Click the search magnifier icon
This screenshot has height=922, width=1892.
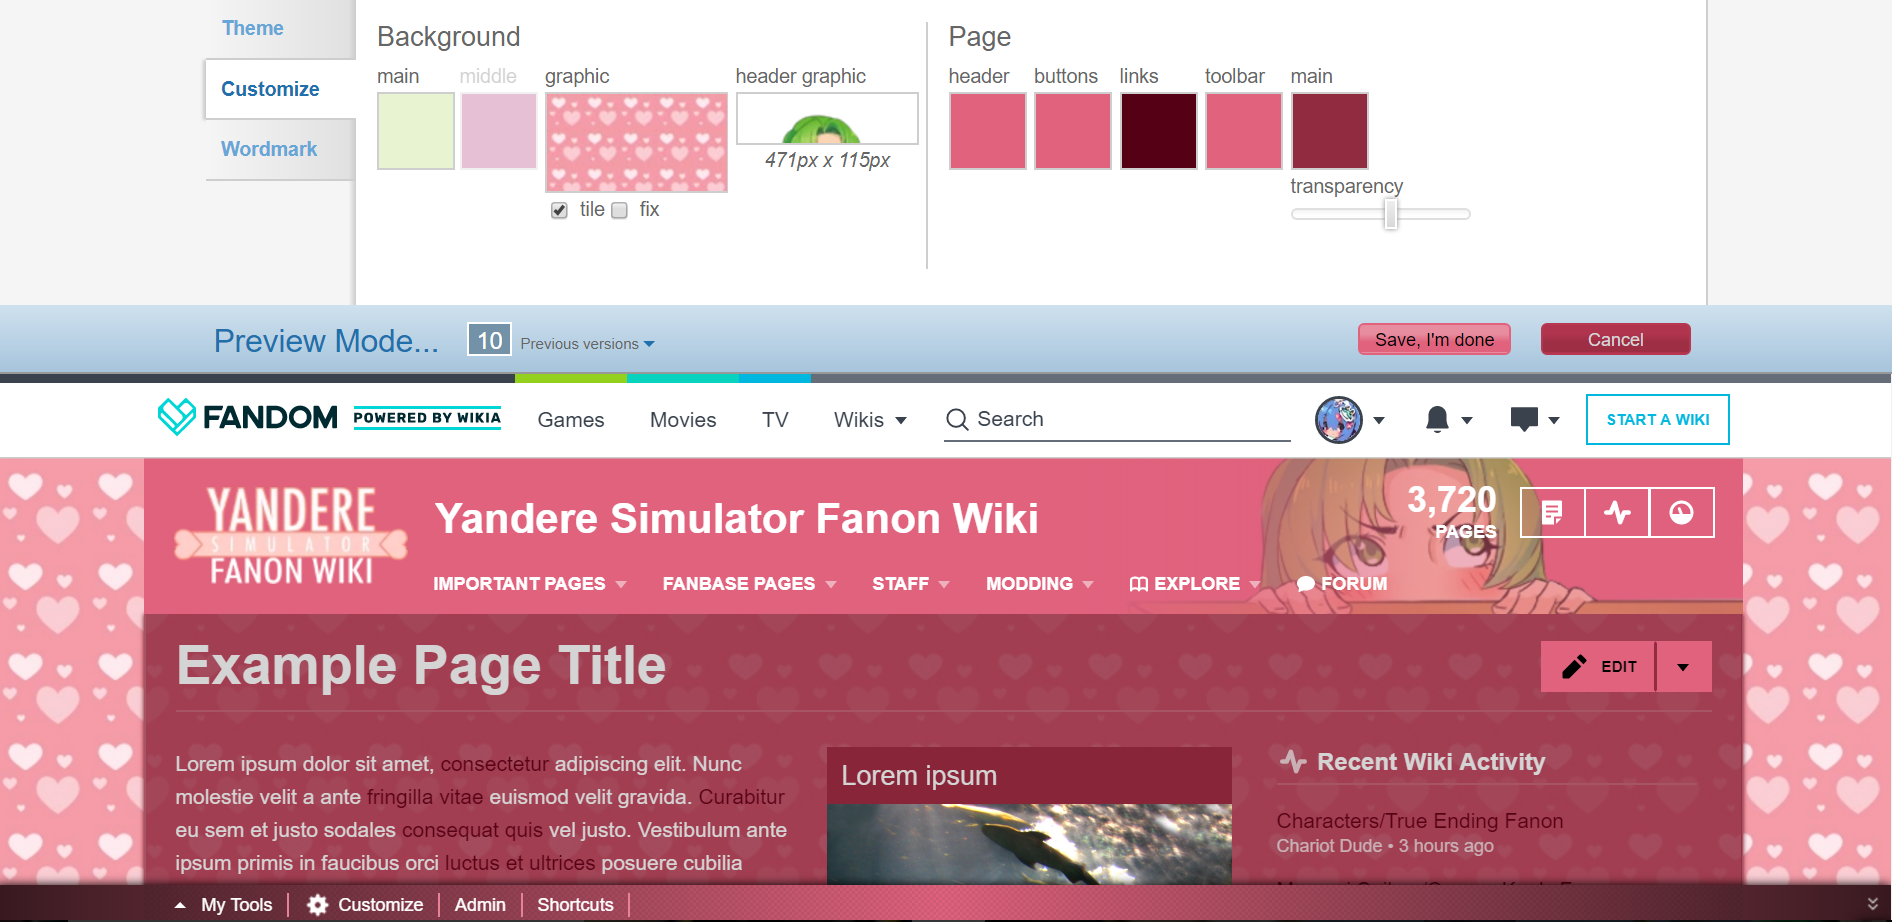point(957,419)
